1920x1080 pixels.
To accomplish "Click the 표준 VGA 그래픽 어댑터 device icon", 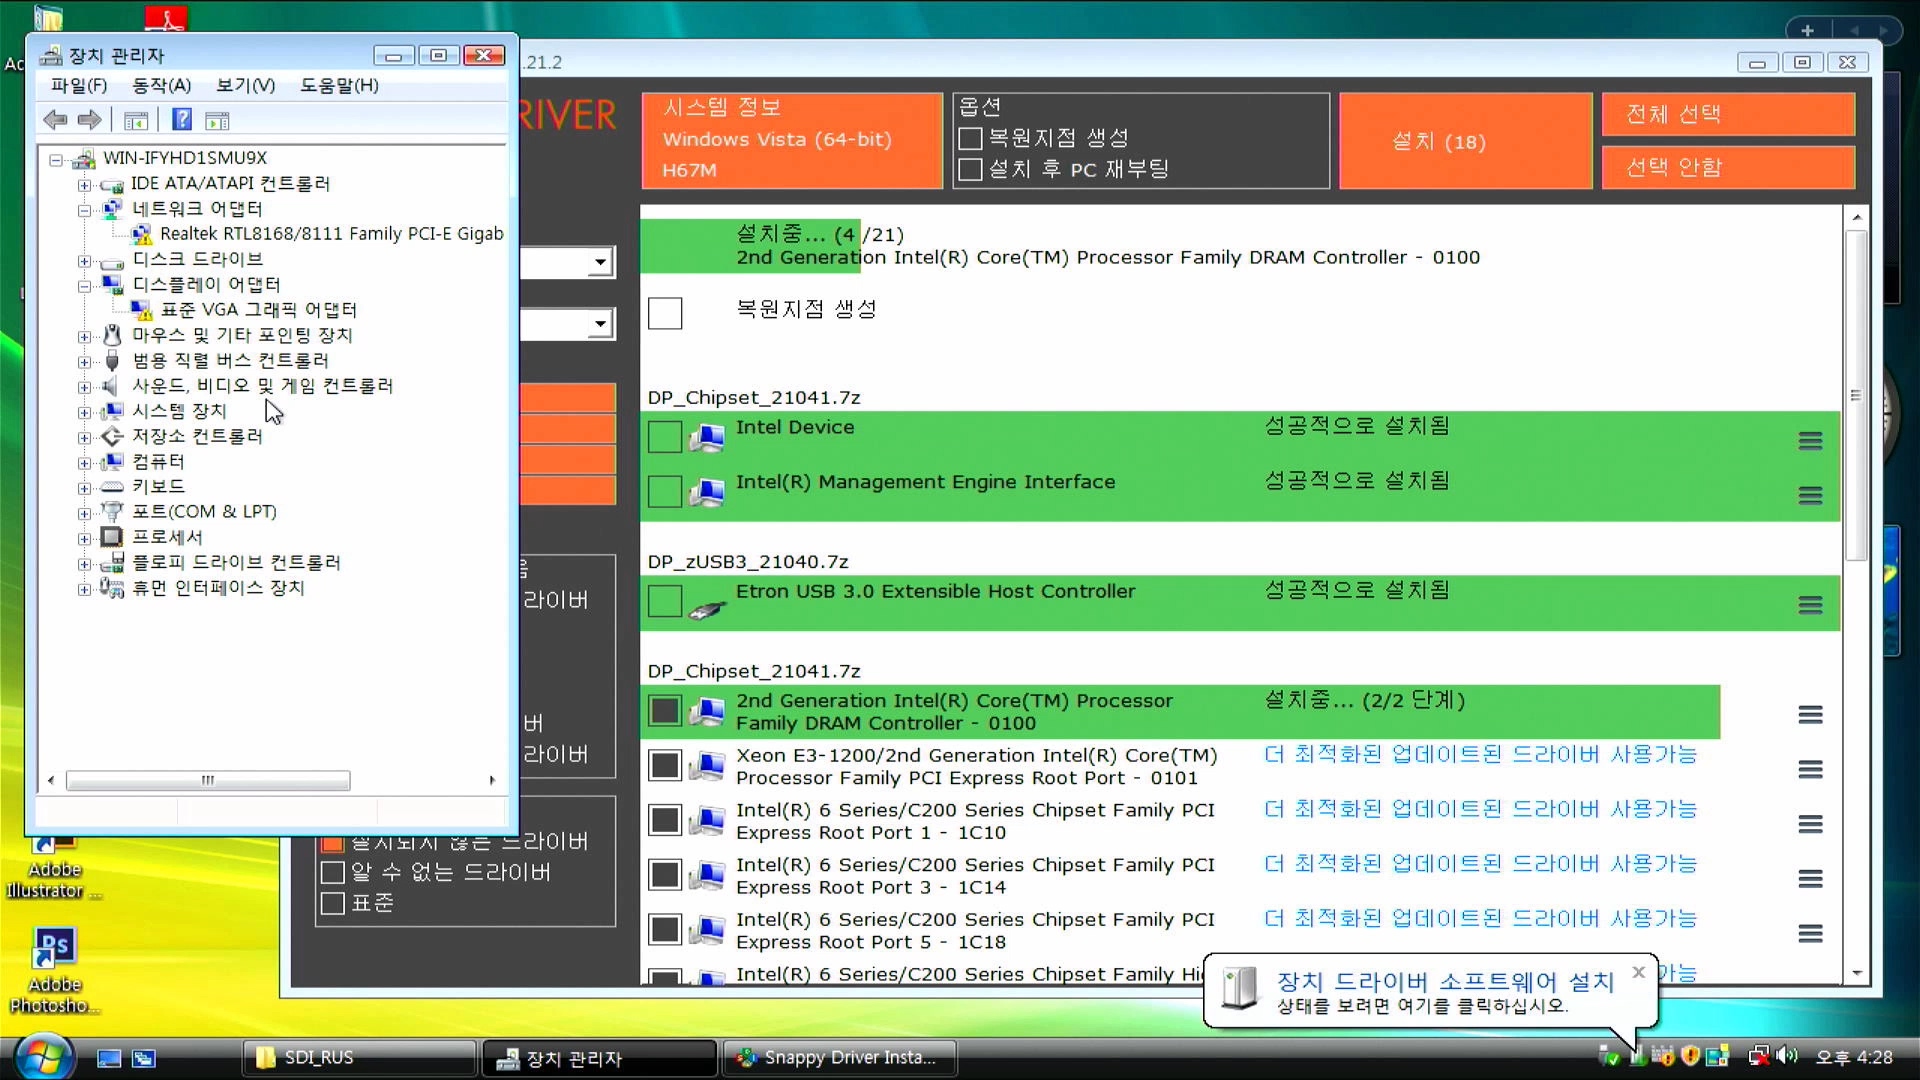I will 142,310.
